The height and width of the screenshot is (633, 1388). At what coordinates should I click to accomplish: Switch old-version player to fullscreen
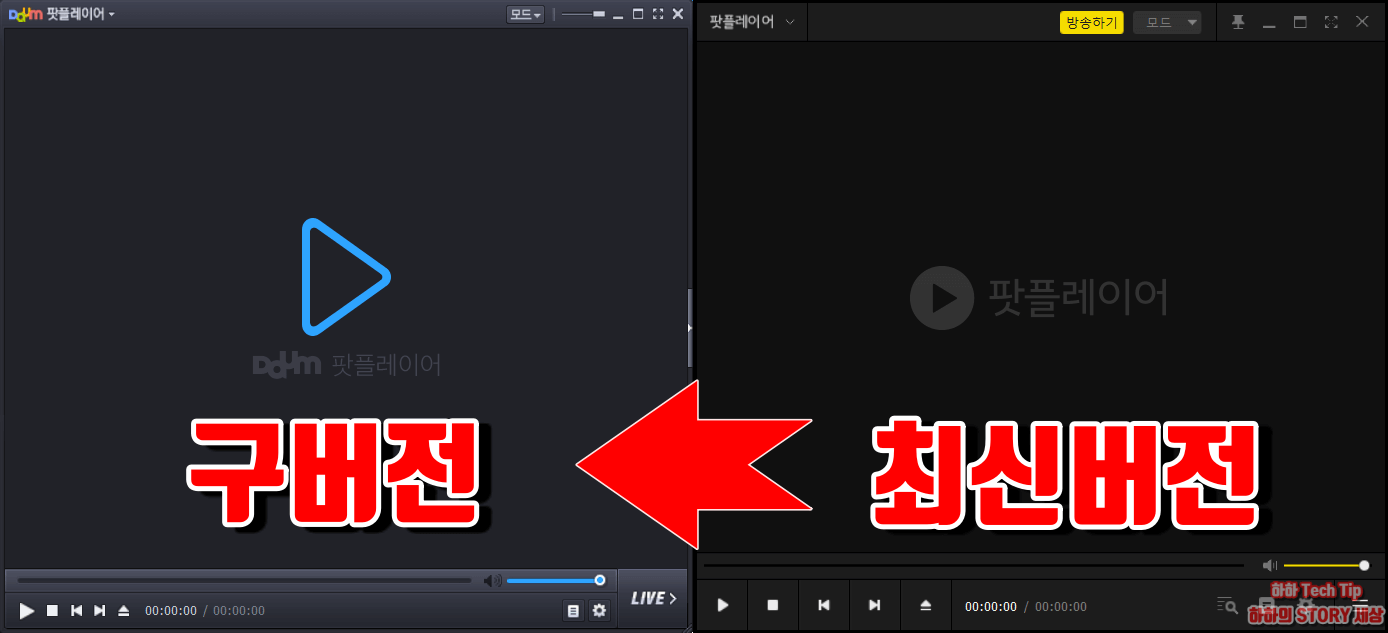click(658, 14)
